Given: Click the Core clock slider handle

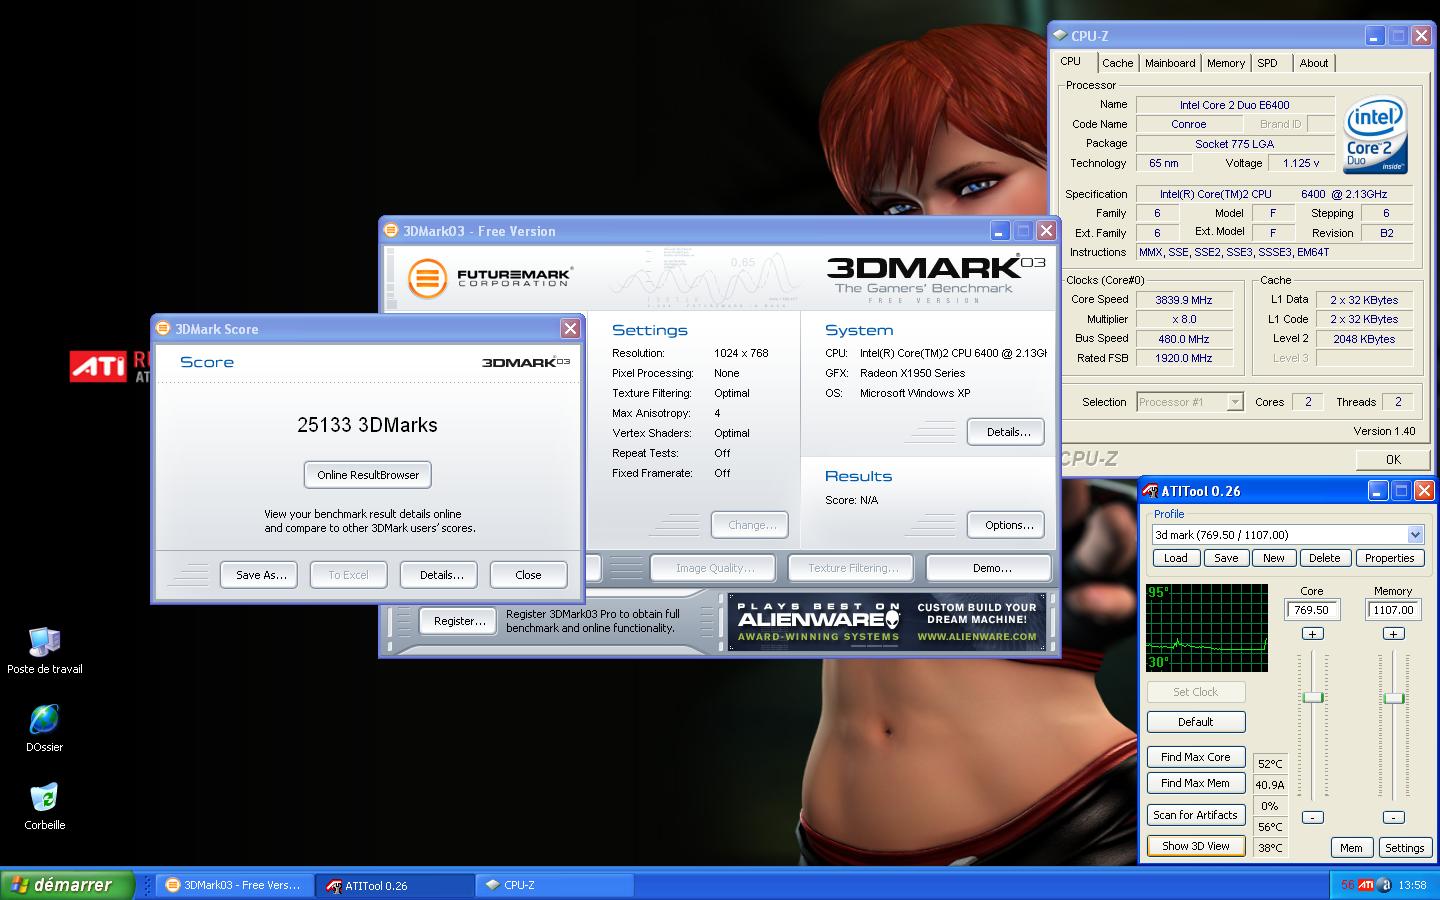Looking at the screenshot, I should coord(1312,697).
